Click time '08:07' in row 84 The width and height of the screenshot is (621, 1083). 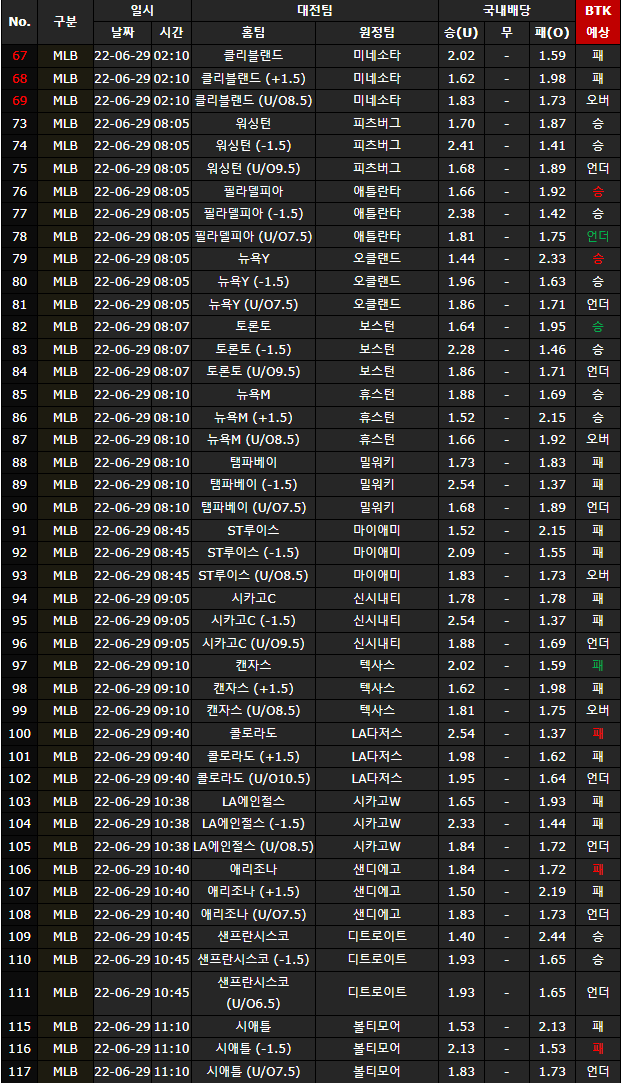coord(171,372)
